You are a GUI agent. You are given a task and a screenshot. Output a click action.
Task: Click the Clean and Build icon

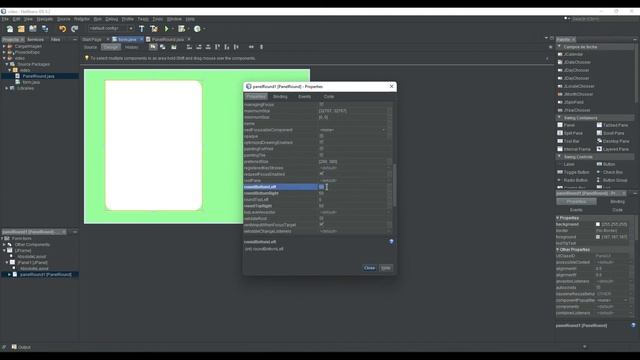pyautogui.click(x=154, y=29)
